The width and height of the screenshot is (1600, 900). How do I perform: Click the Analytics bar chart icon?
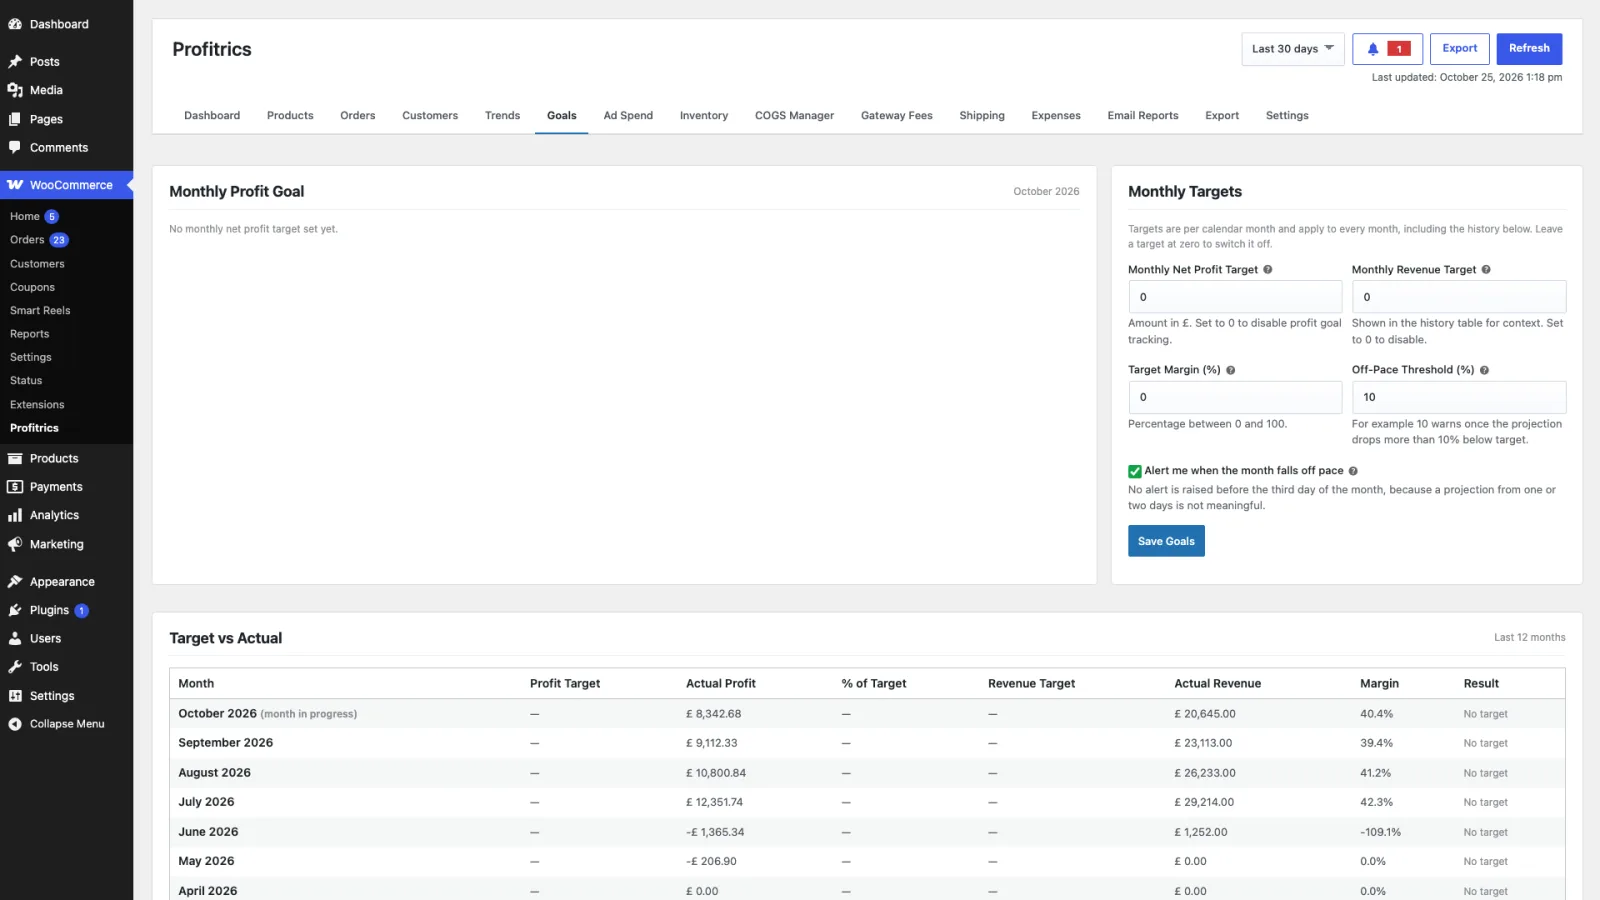tap(15, 515)
